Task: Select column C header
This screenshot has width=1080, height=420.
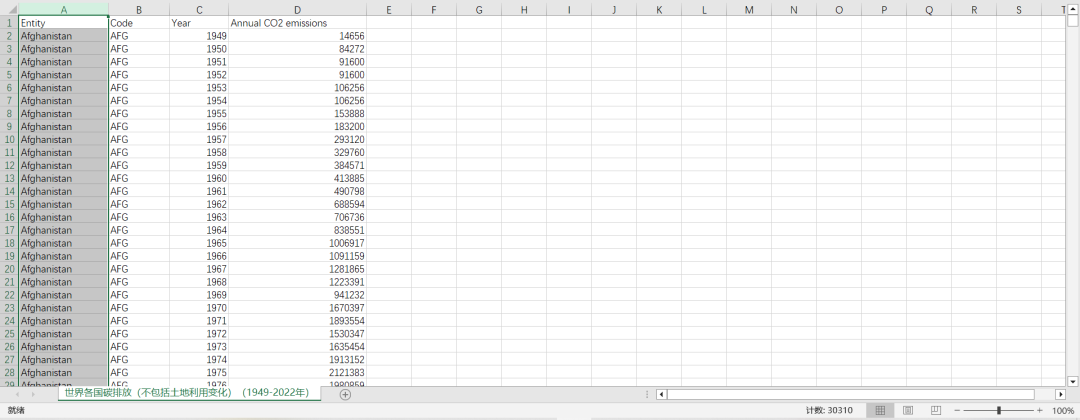Action: pyautogui.click(x=199, y=10)
